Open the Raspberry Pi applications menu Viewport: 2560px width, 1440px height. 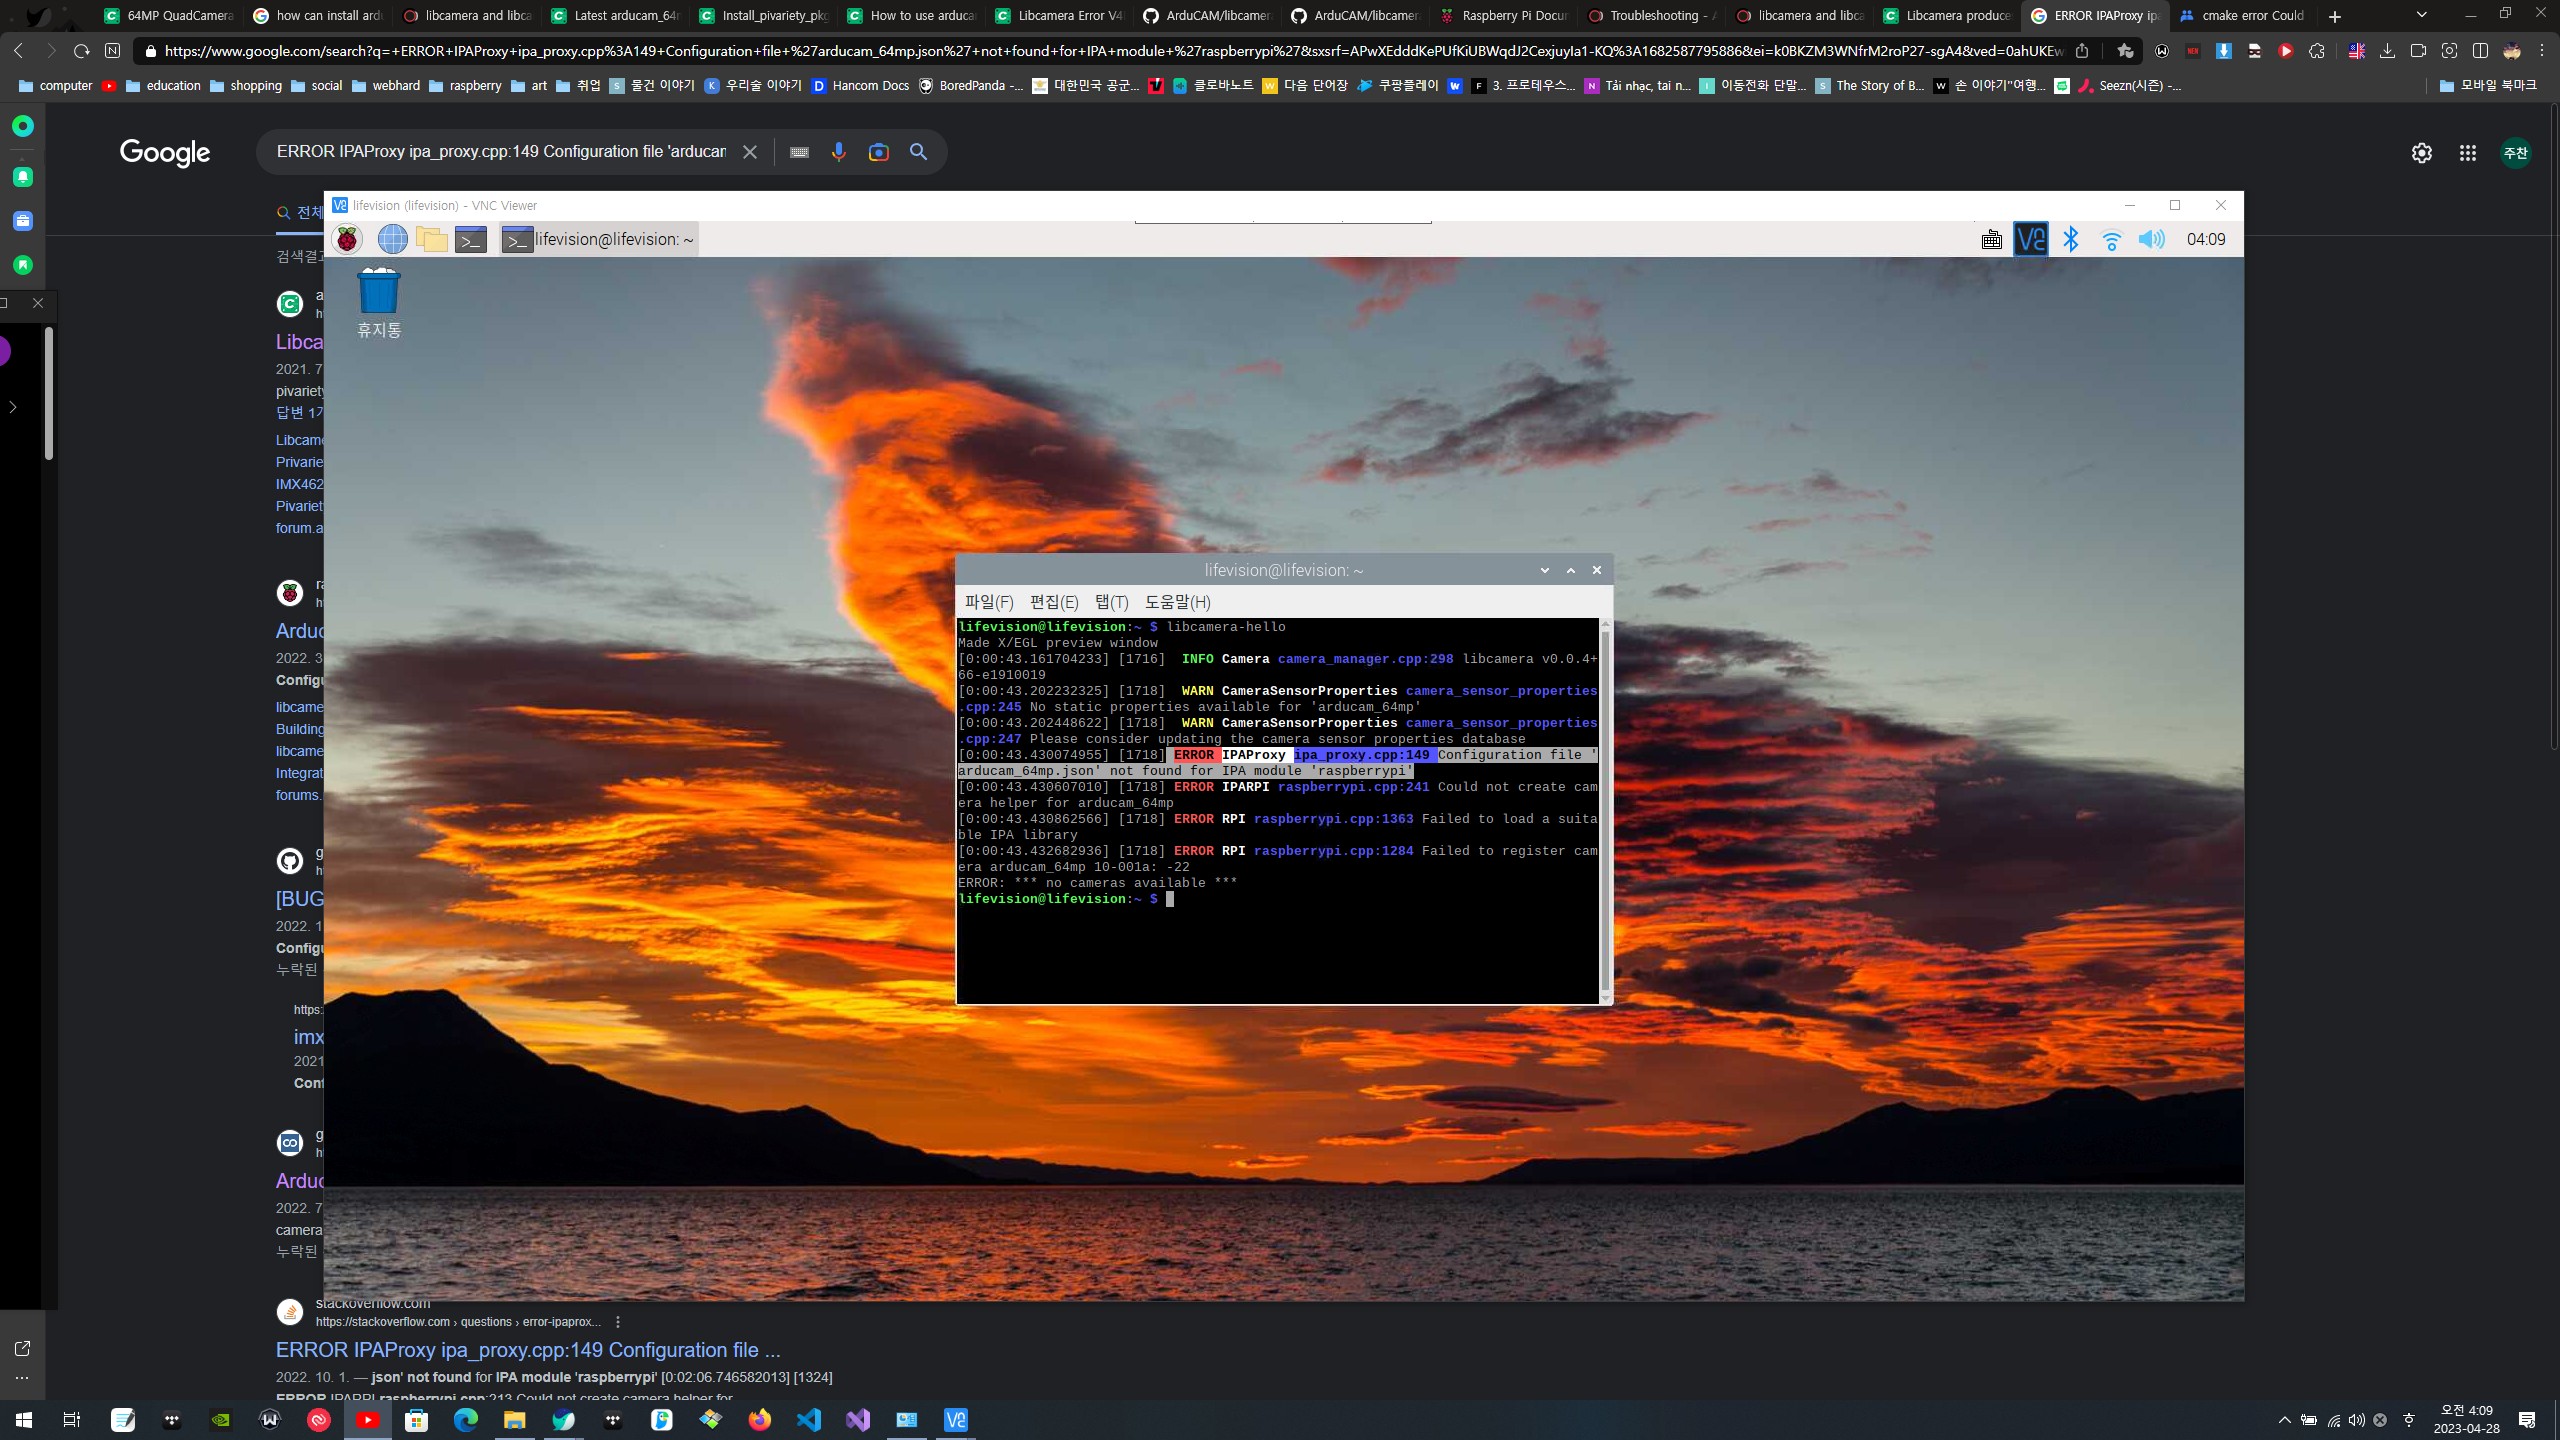[x=347, y=239]
